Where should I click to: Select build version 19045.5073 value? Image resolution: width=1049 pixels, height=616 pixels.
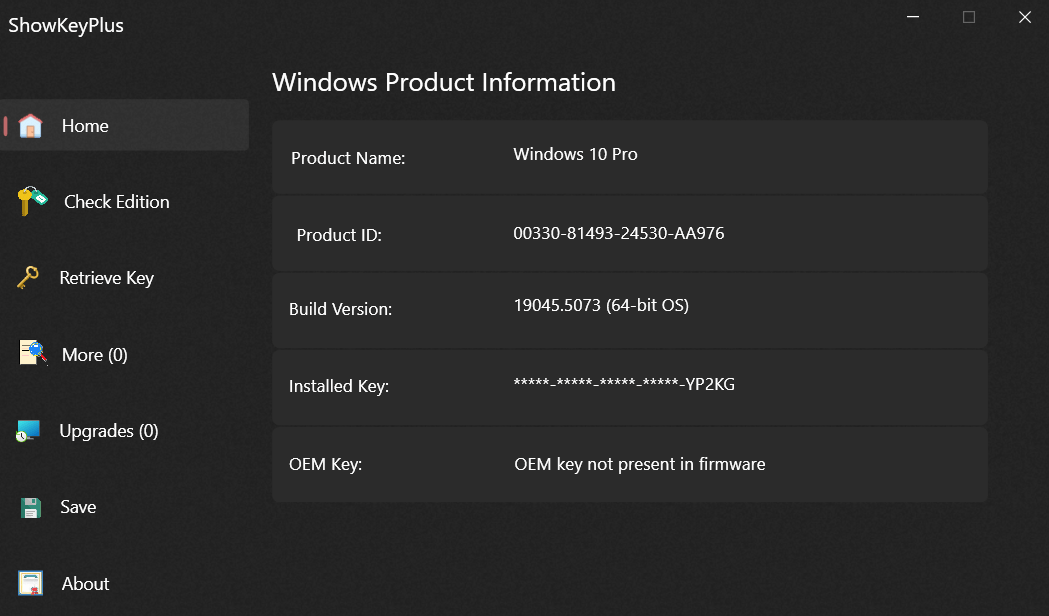(601, 305)
